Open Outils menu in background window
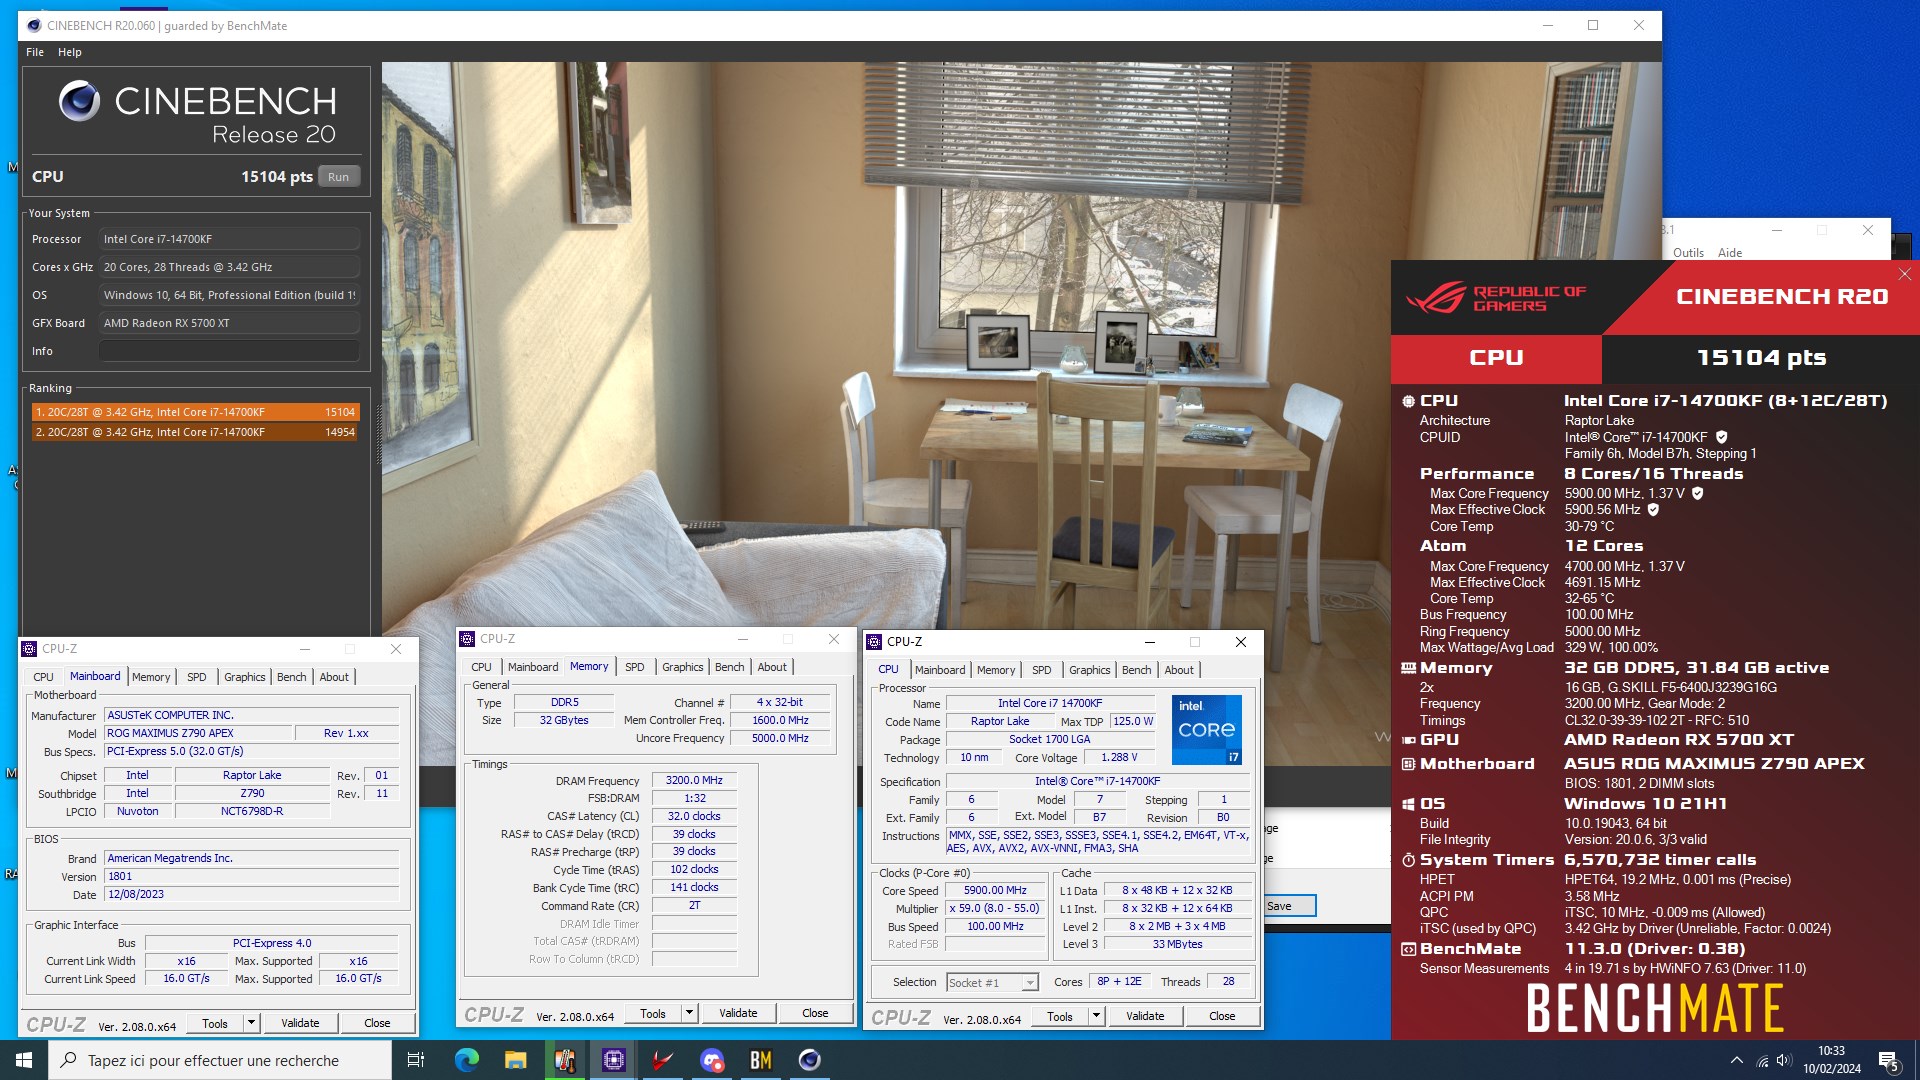 point(1688,253)
